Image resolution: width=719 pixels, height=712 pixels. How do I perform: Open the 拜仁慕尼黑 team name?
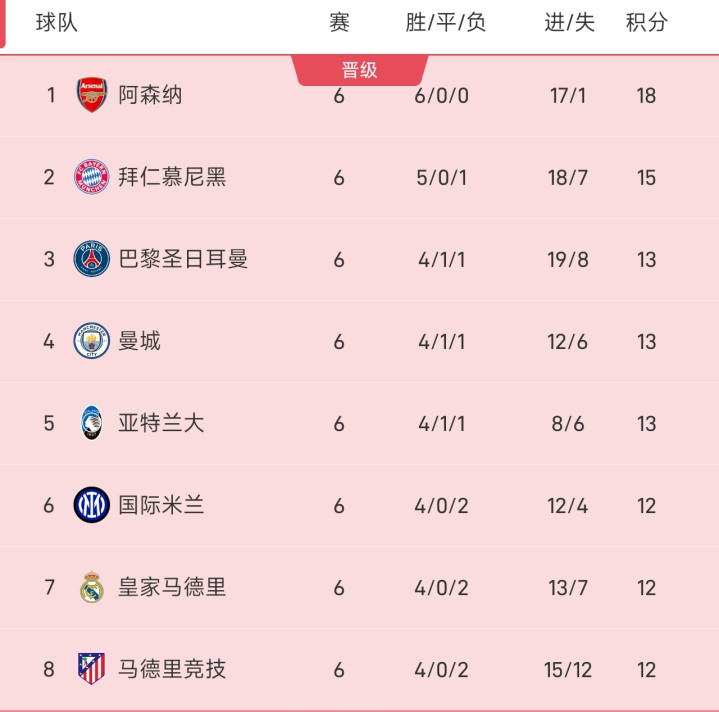pos(172,177)
